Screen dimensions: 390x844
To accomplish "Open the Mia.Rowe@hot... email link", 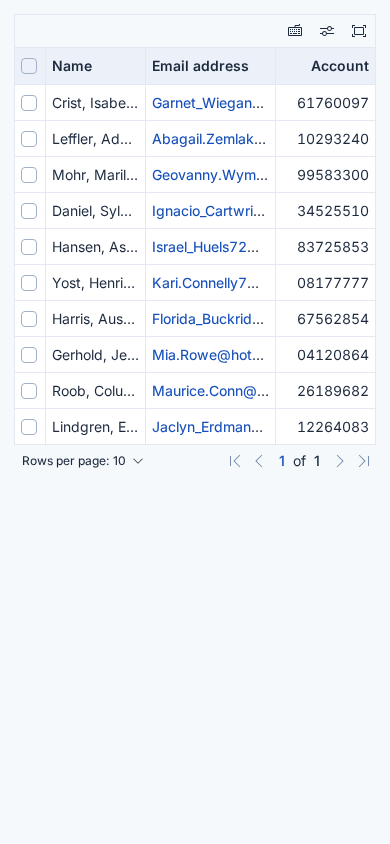I will [x=208, y=355].
